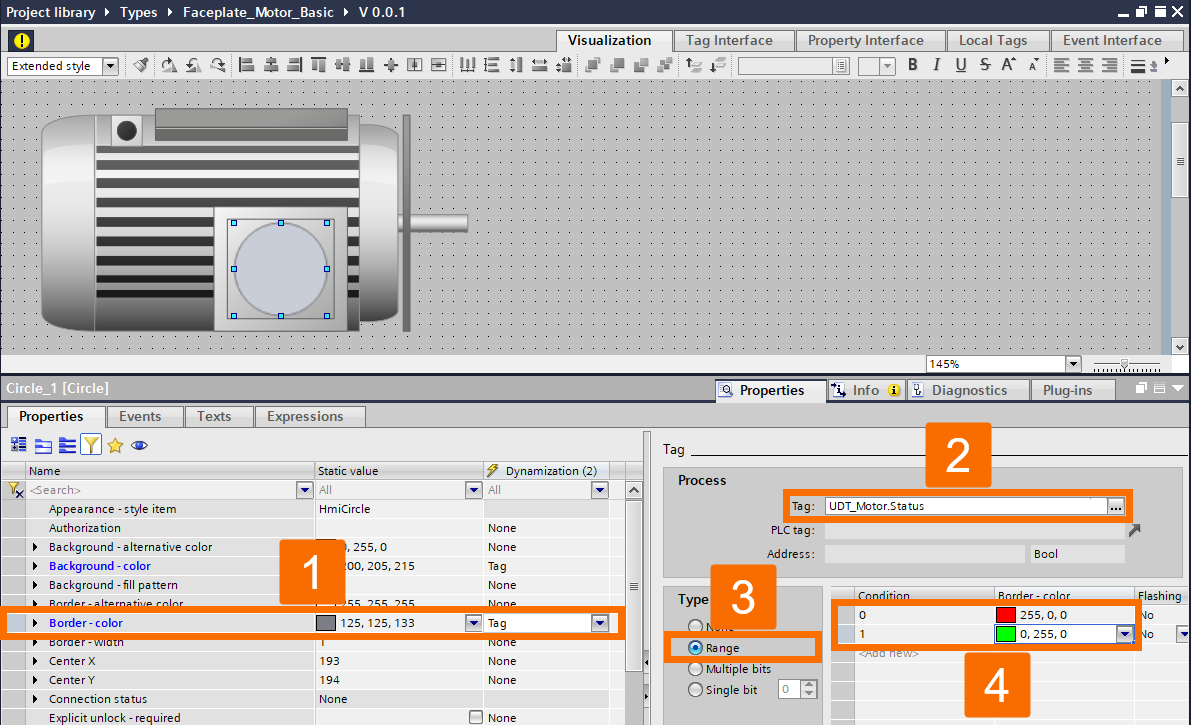Viewport: 1191px width, 725px height.
Task: Select the Range radio button
Action: point(694,647)
